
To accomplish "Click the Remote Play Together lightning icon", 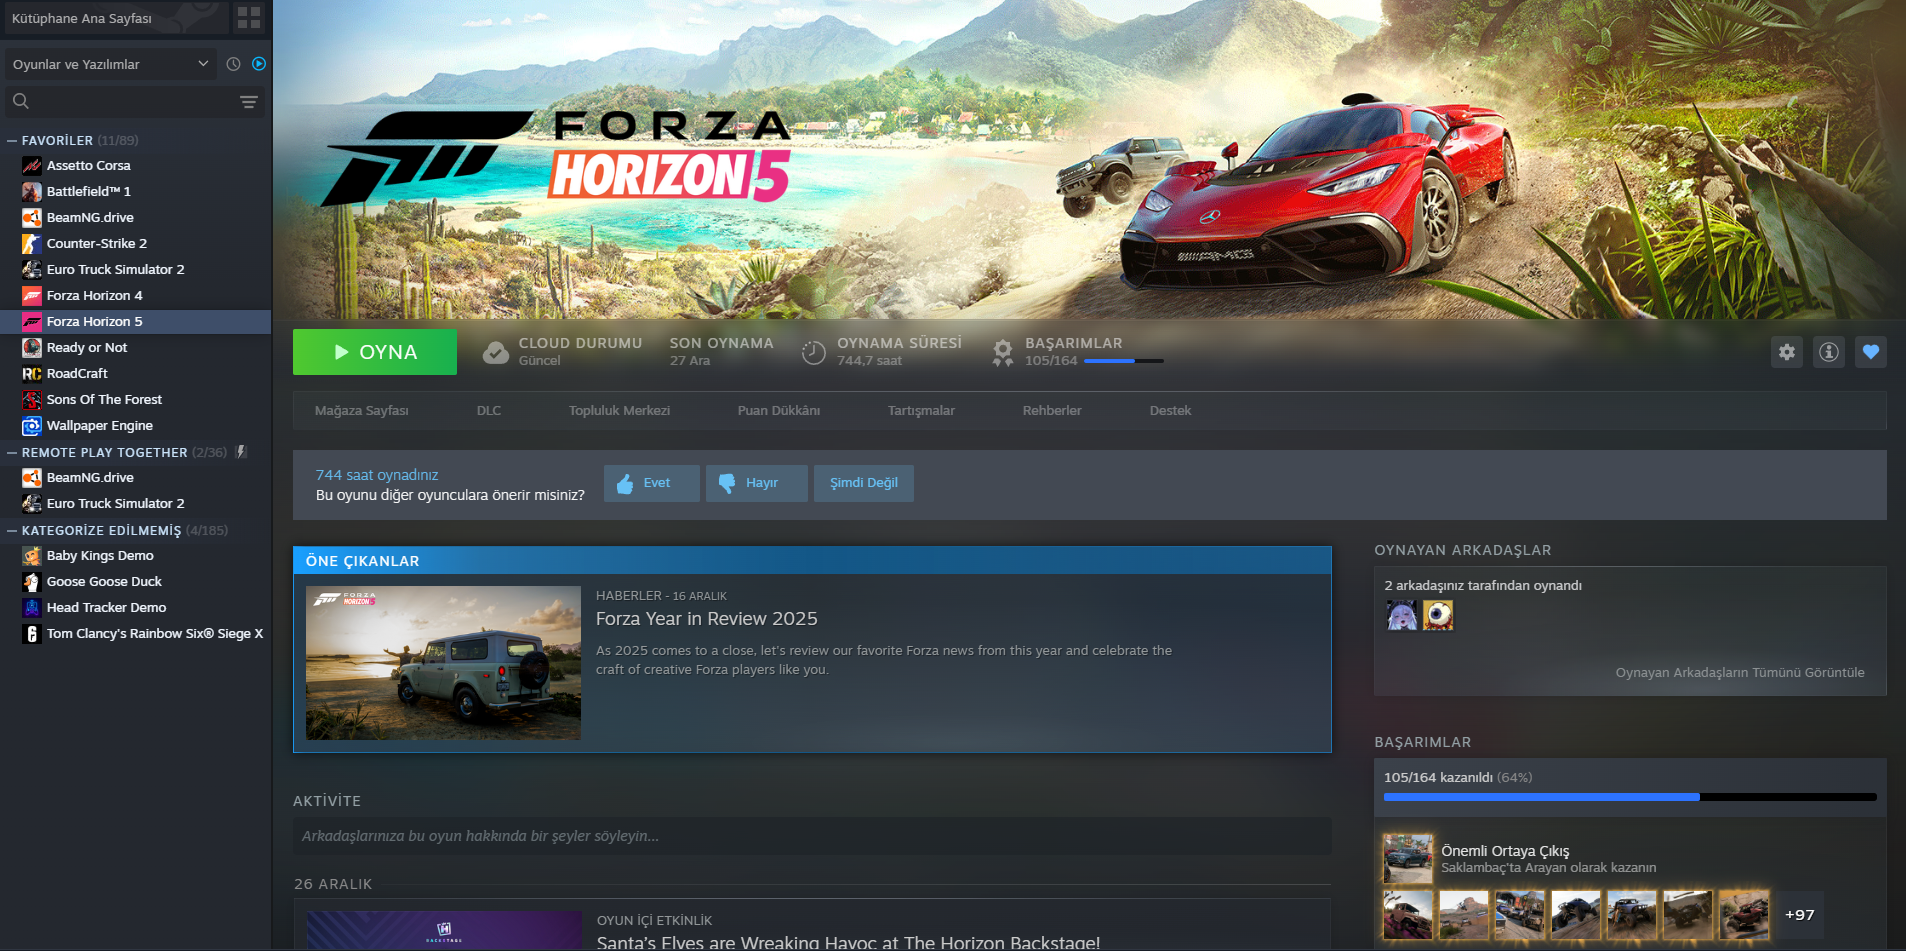I will (241, 452).
